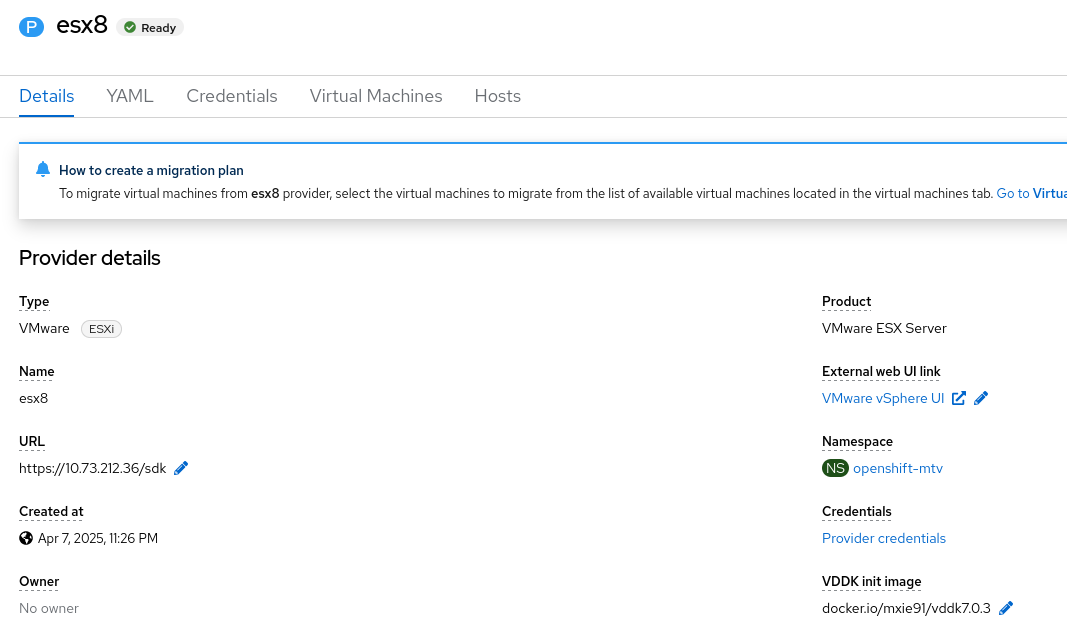
Task: Click the NS namespace badge
Action: click(835, 468)
